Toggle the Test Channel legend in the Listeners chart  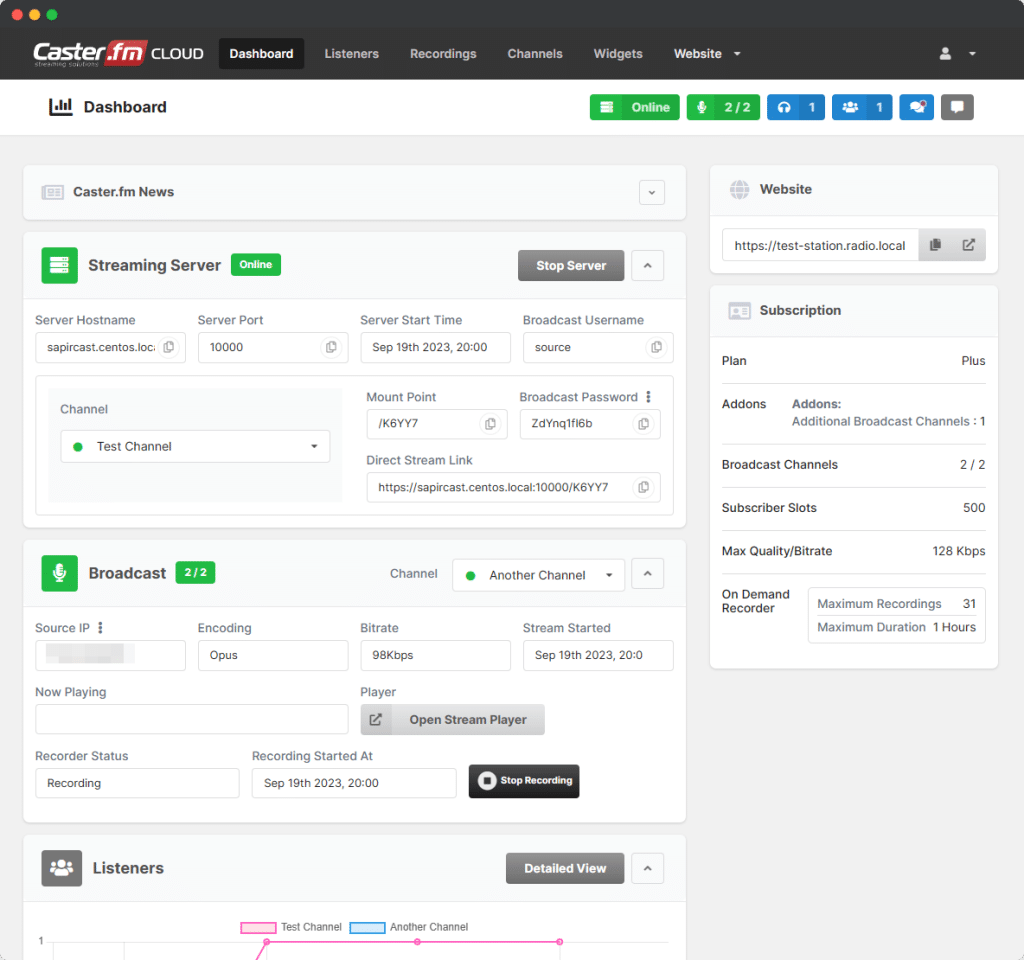coord(258,927)
